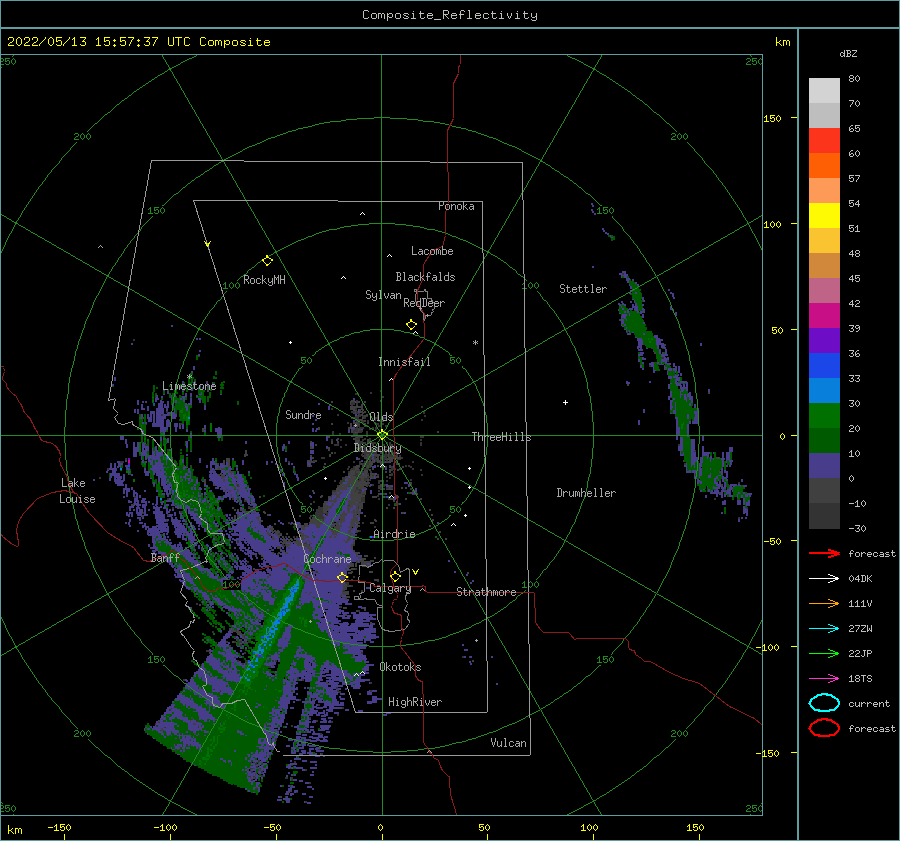Screen dimensions: 900x841
Task: Click the Calgary city label
Action: tap(390, 588)
